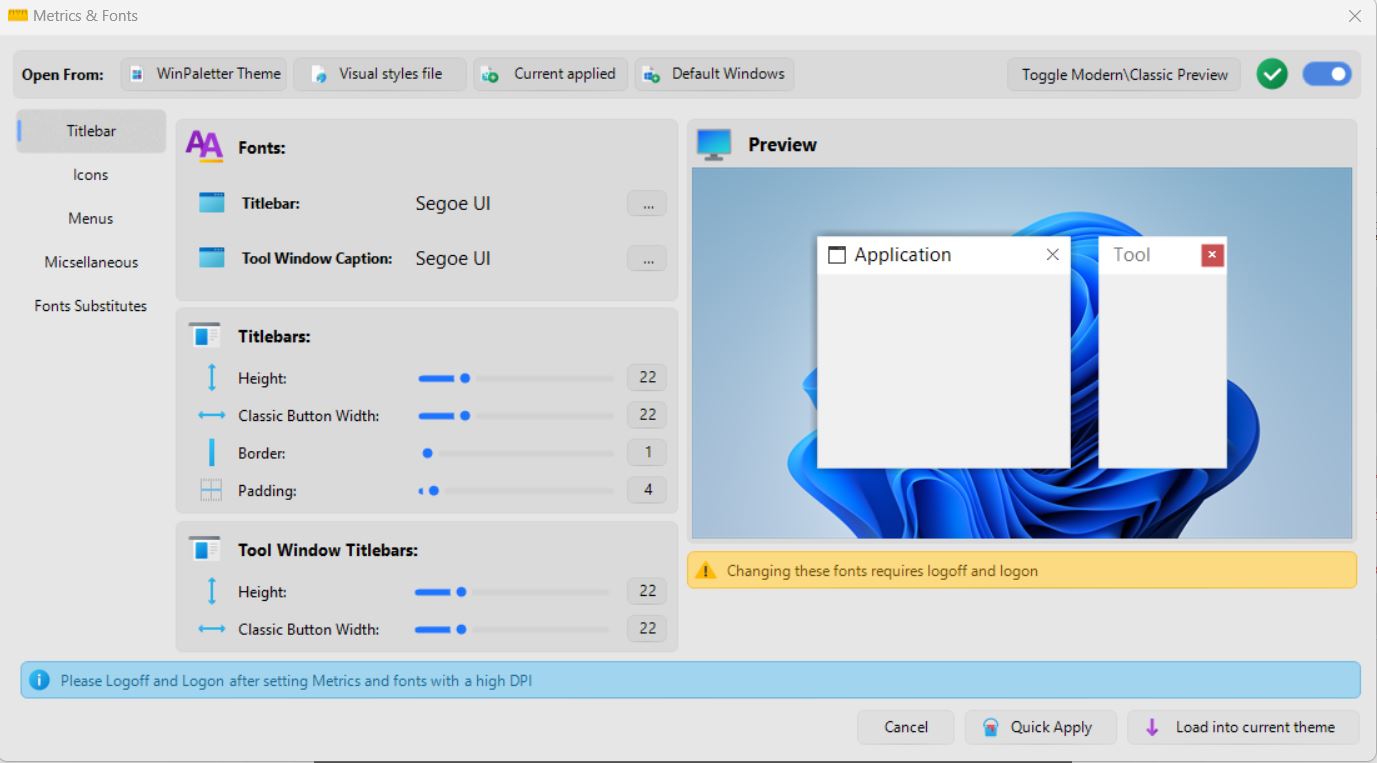The height and width of the screenshot is (763, 1377).
Task: Click the Titlebars Height value 22
Action: pos(647,378)
